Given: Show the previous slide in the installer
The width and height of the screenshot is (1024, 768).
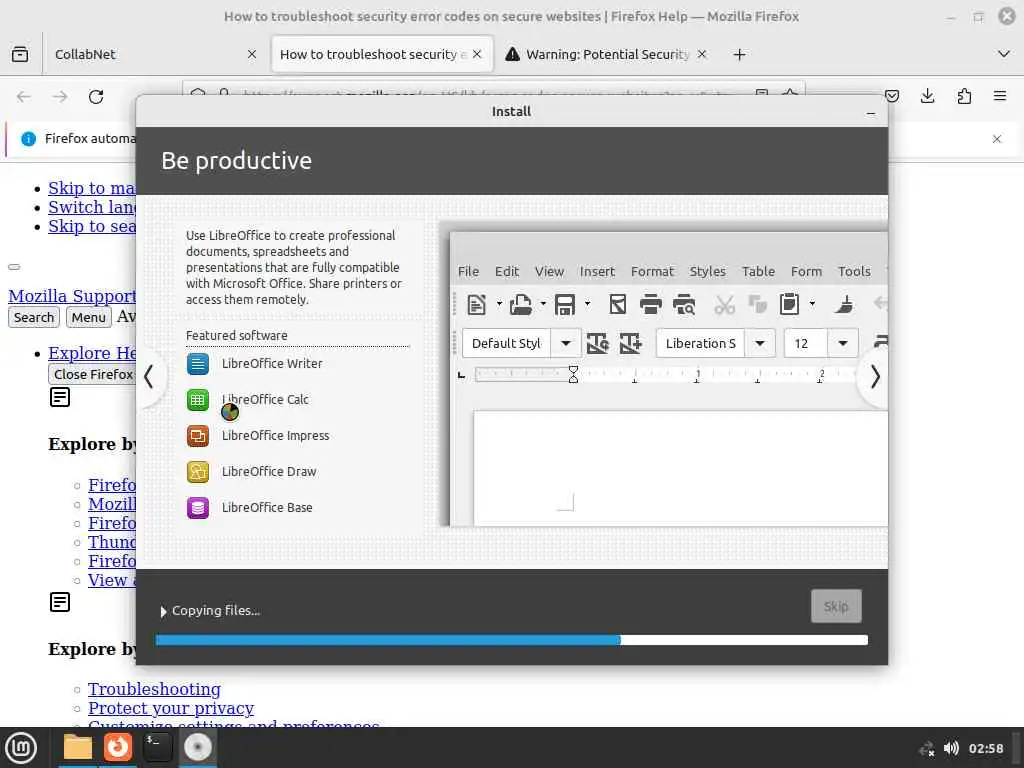Looking at the screenshot, I should 150,376.
